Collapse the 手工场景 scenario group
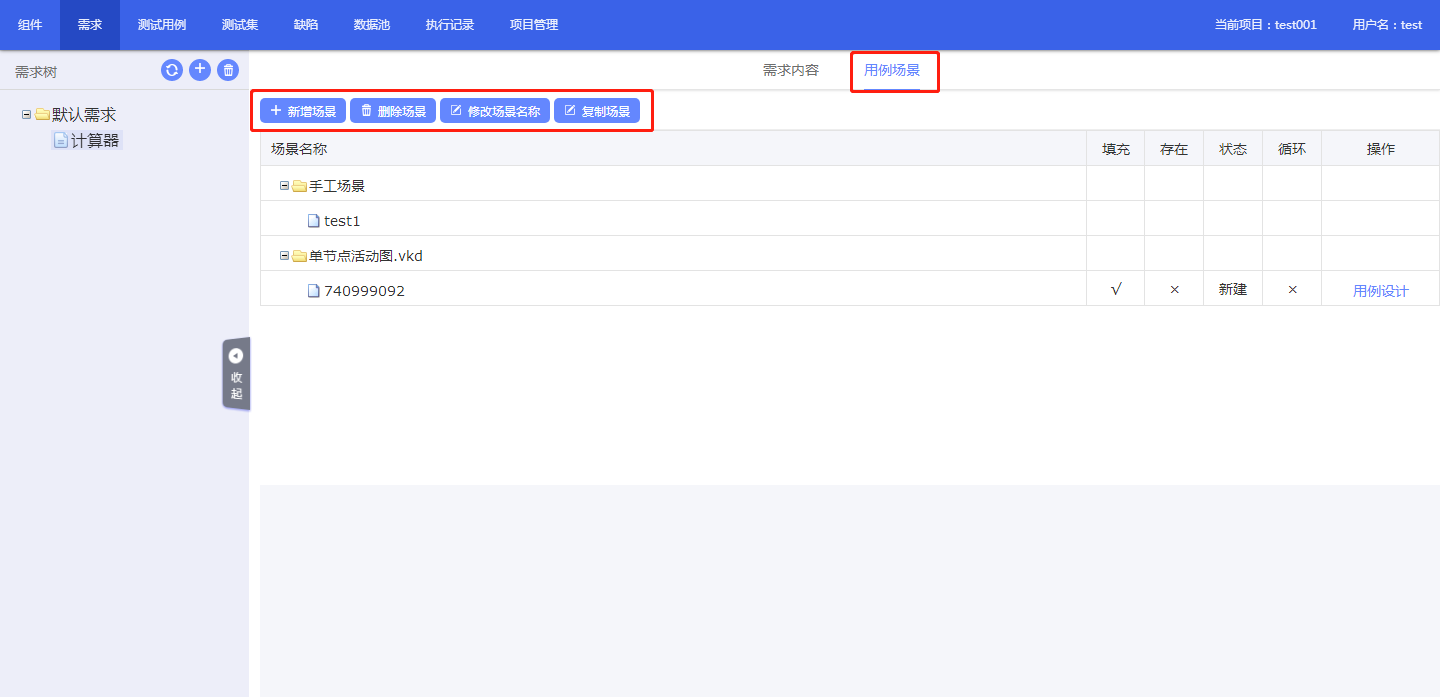The image size is (1440, 697). click(x=284, y=186)
